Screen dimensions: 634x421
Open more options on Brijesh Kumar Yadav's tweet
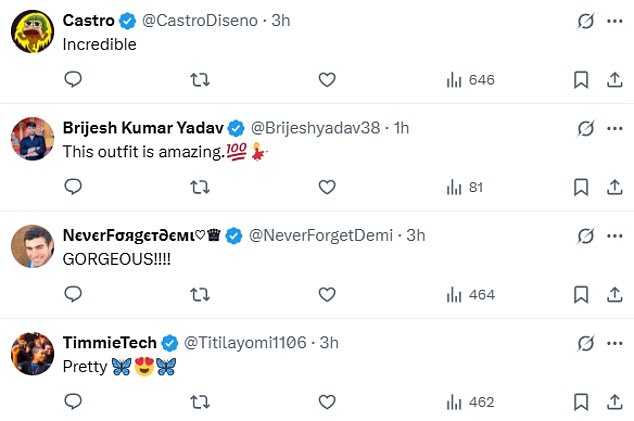tap(612, 128)
